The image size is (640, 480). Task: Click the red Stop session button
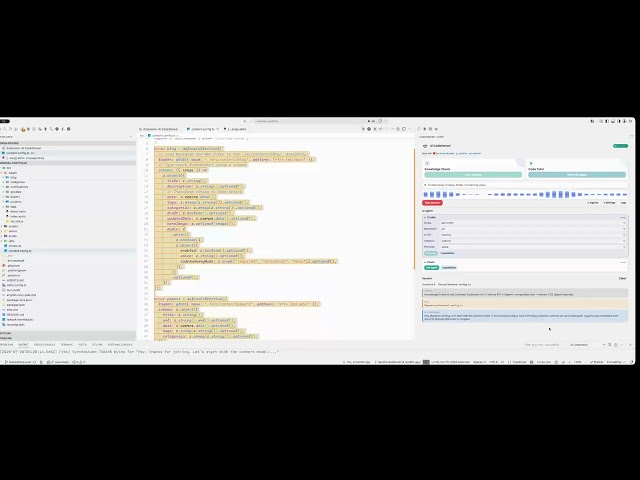[x=432, y=202]
